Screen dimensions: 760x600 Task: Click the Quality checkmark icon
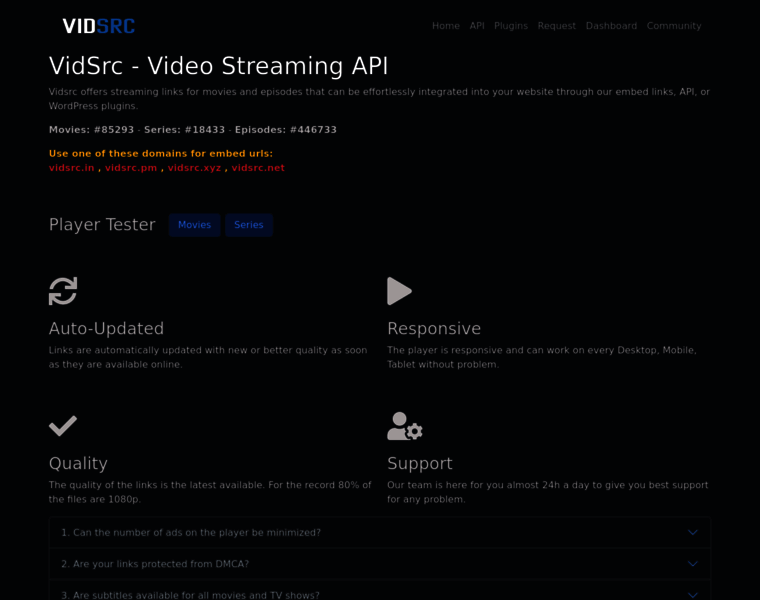63,426
